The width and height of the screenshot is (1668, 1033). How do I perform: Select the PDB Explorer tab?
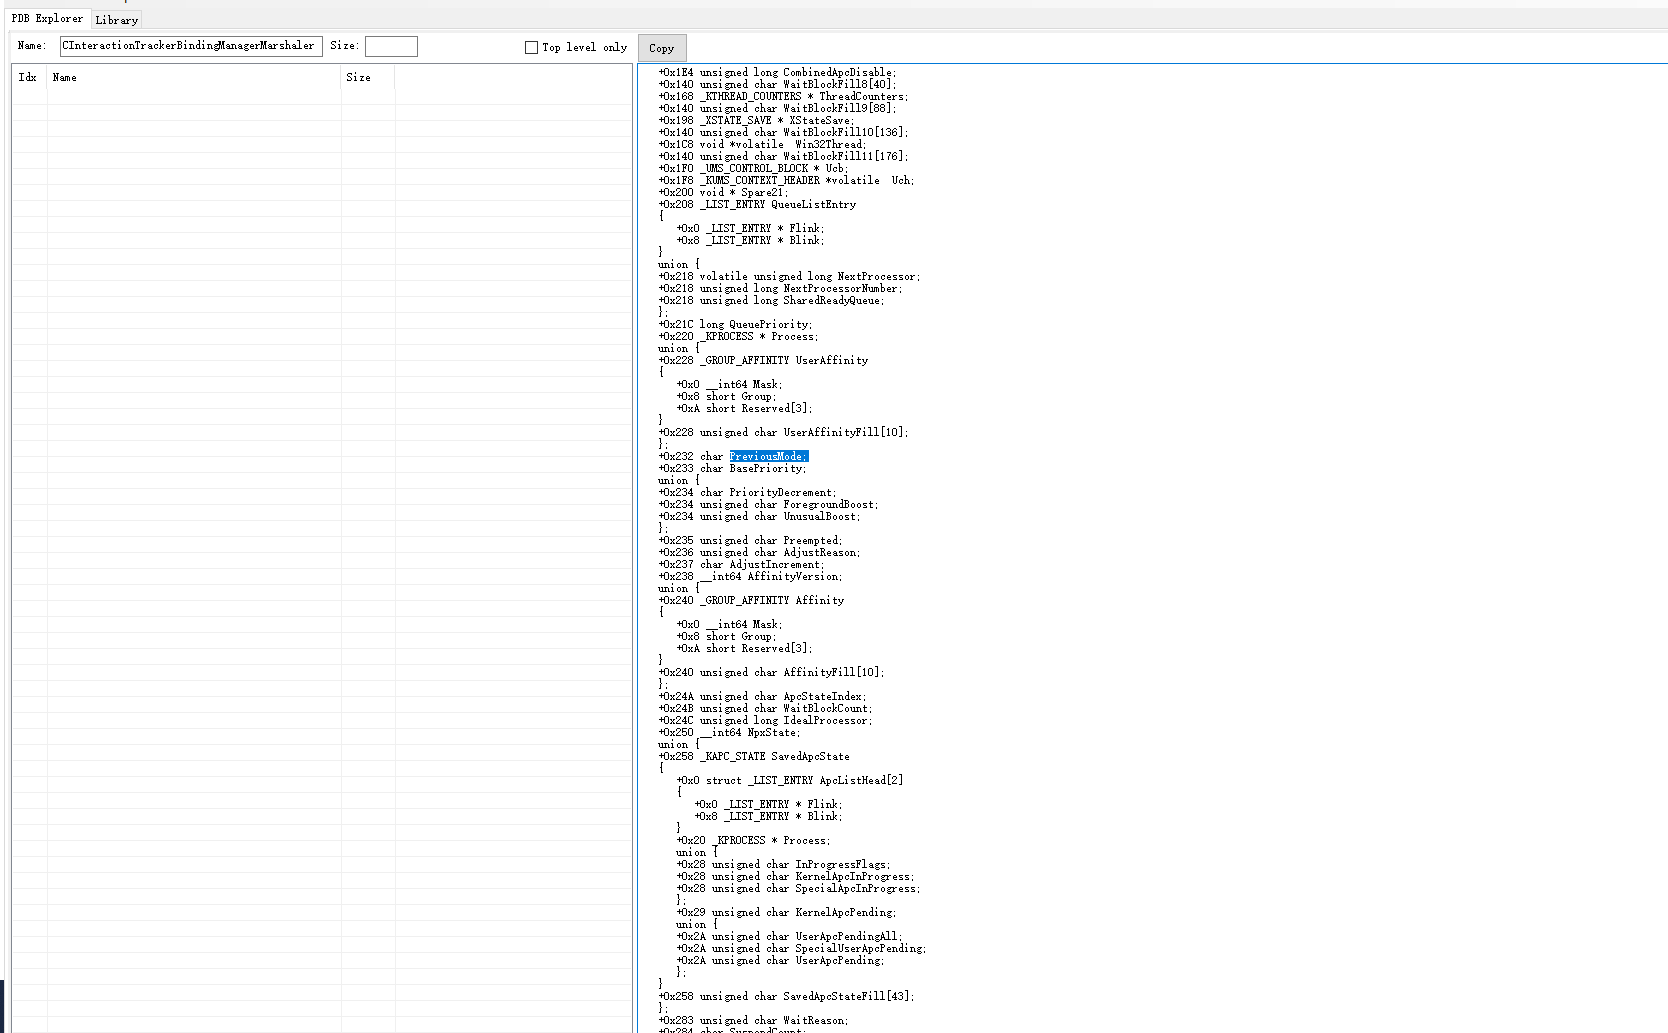tap(47, 19)
